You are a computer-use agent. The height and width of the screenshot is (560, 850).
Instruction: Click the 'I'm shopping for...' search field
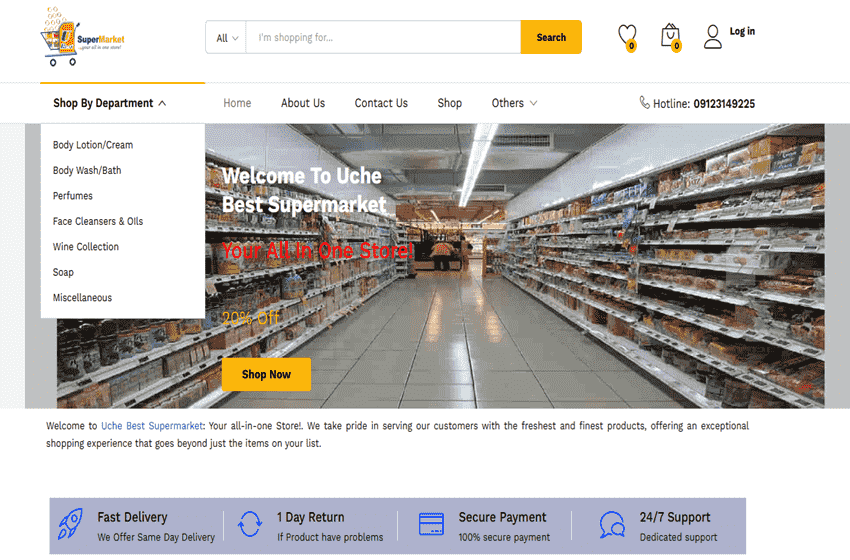(383, 38)
